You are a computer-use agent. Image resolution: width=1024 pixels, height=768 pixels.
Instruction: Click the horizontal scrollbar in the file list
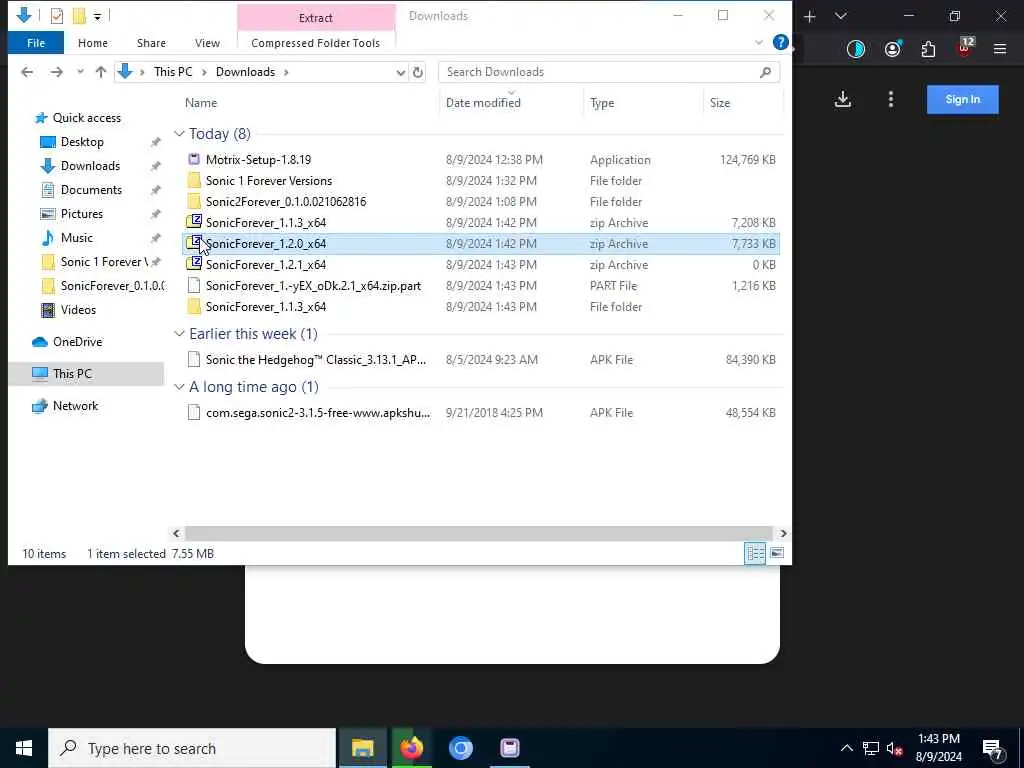tap(477, 533)
